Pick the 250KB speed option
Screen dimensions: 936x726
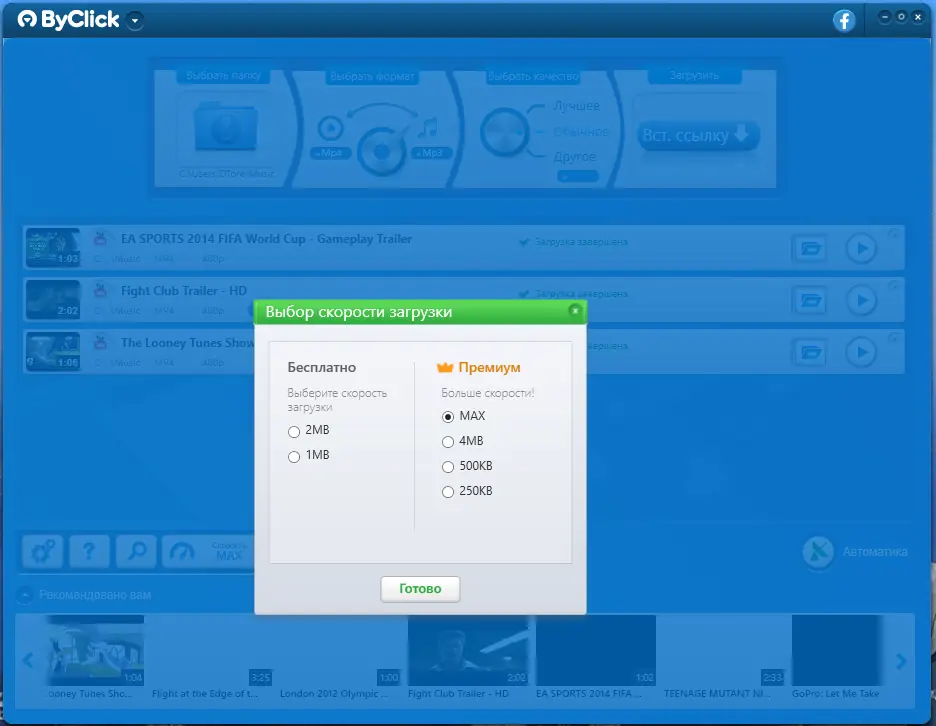448,492
